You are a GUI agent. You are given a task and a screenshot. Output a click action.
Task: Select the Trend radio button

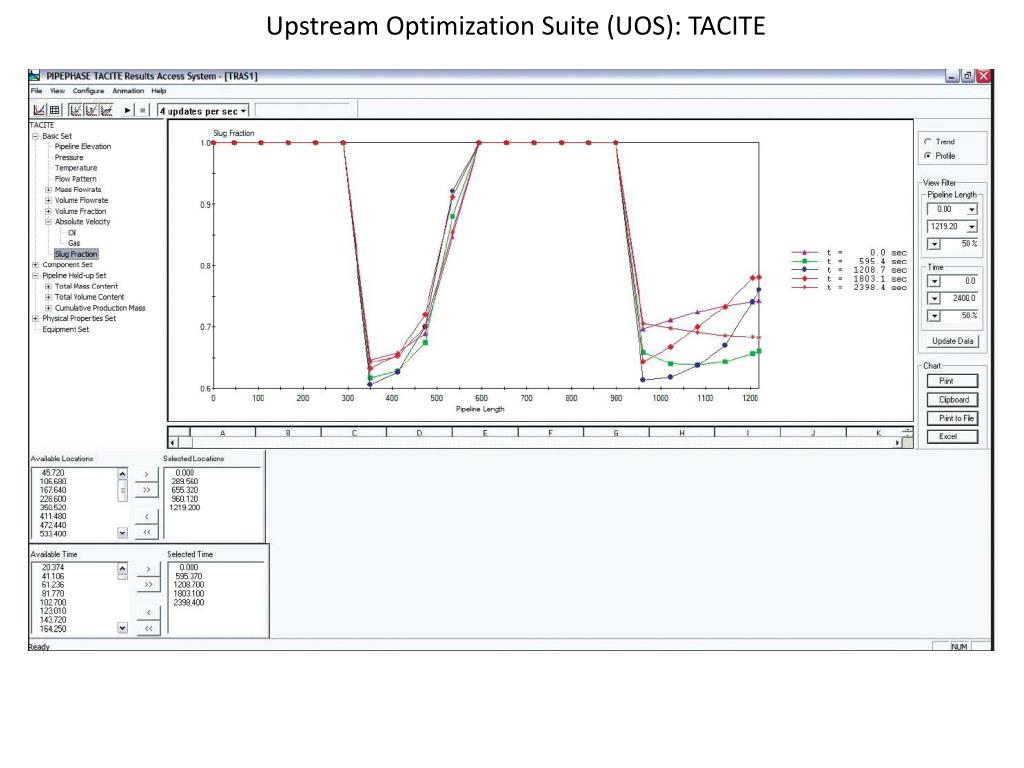[x=927, y=141]
